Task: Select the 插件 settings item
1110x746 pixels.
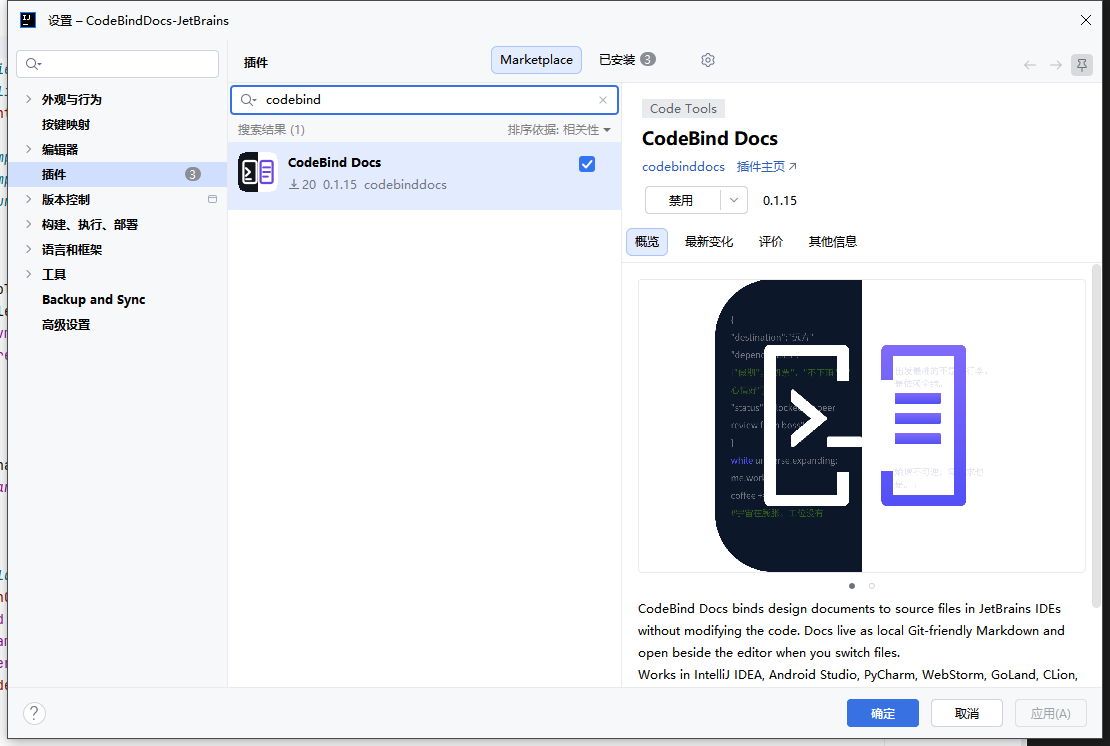Action: point(117,174)
